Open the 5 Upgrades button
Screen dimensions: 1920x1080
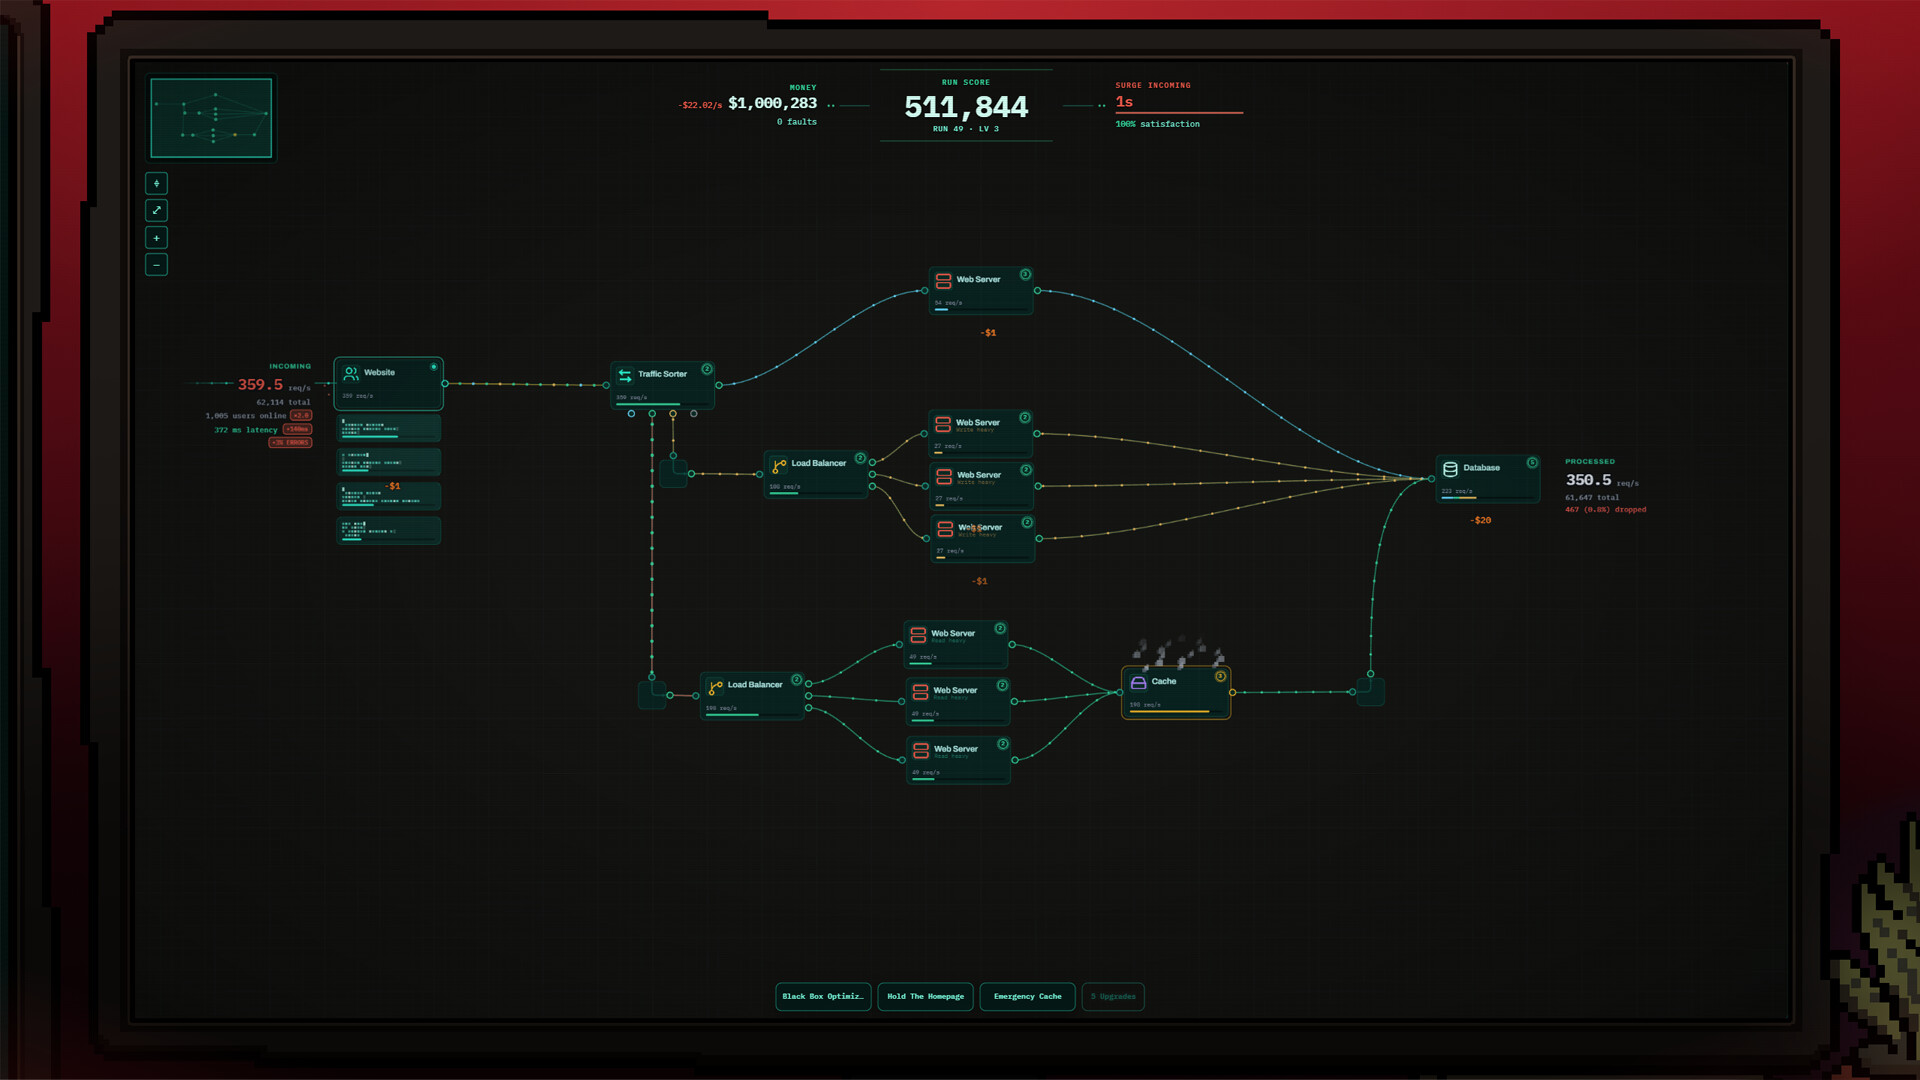coord(1113,996)
